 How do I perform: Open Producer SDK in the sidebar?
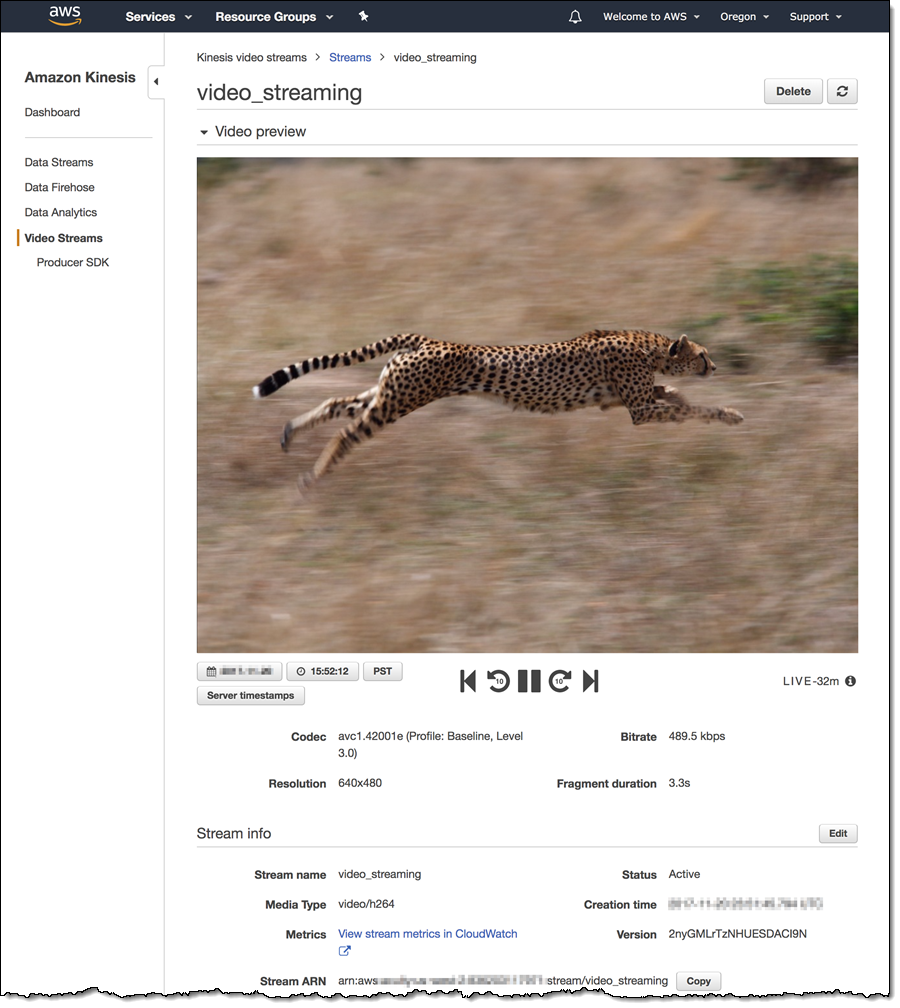coord(73,262)
